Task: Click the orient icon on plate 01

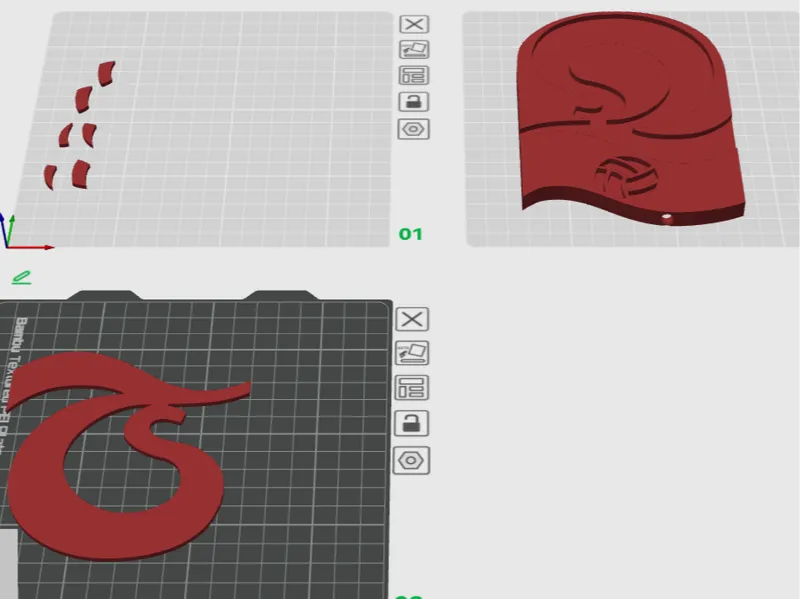Action: tap(414, 49)
